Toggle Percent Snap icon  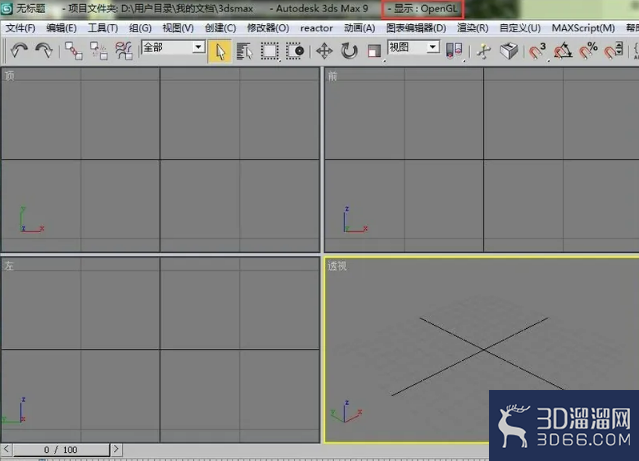click(x=588, y=51)
